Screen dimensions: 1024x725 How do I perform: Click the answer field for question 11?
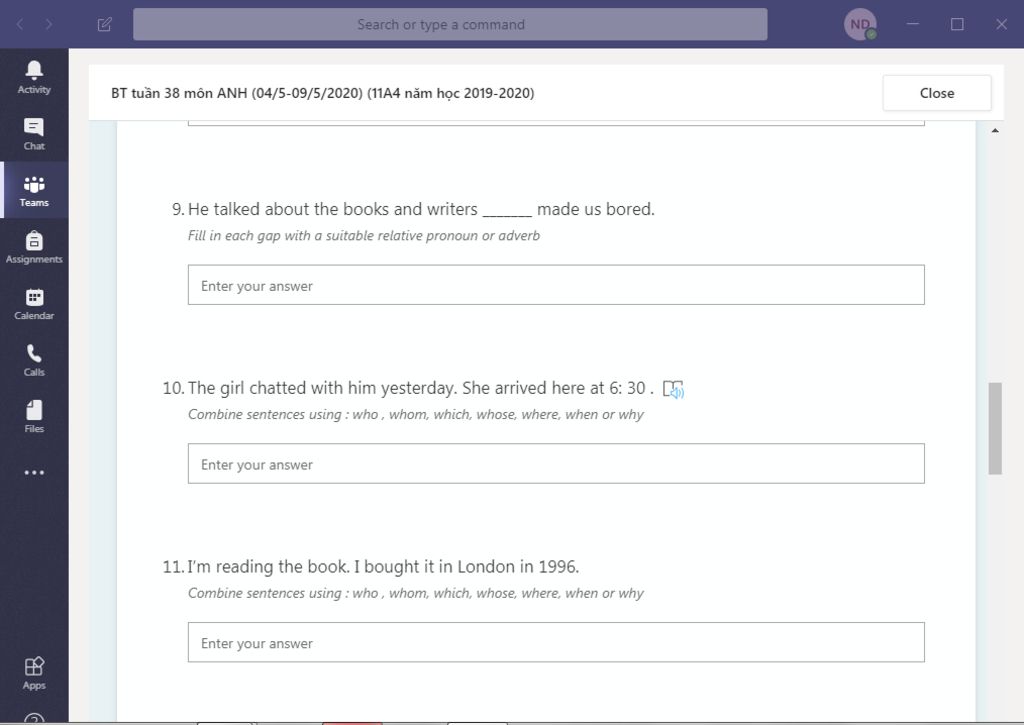click(x=556, y=642)
